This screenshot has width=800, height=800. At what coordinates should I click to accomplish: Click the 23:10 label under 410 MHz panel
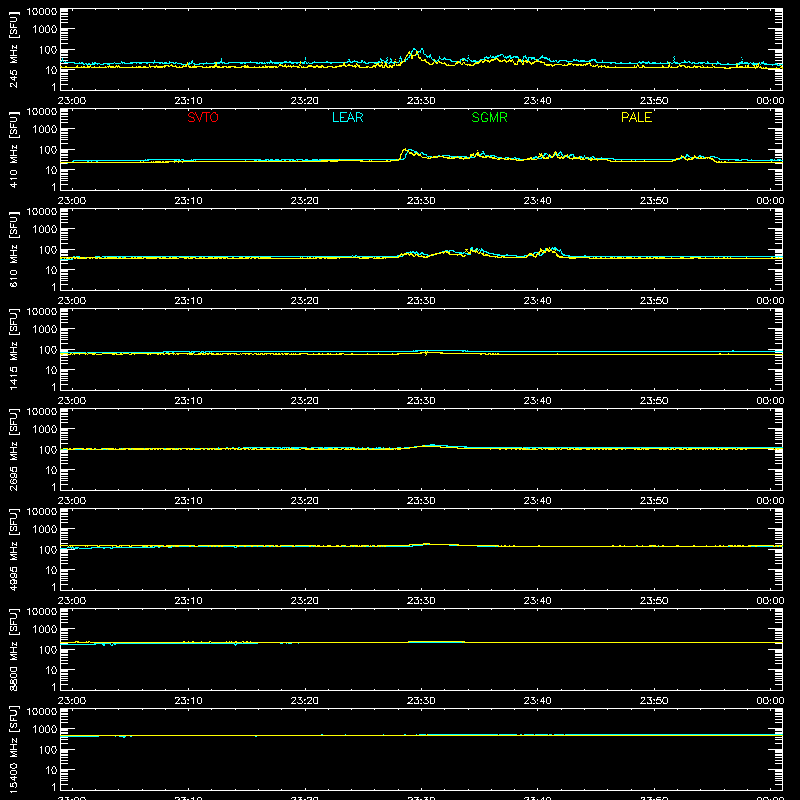point(188,201)
